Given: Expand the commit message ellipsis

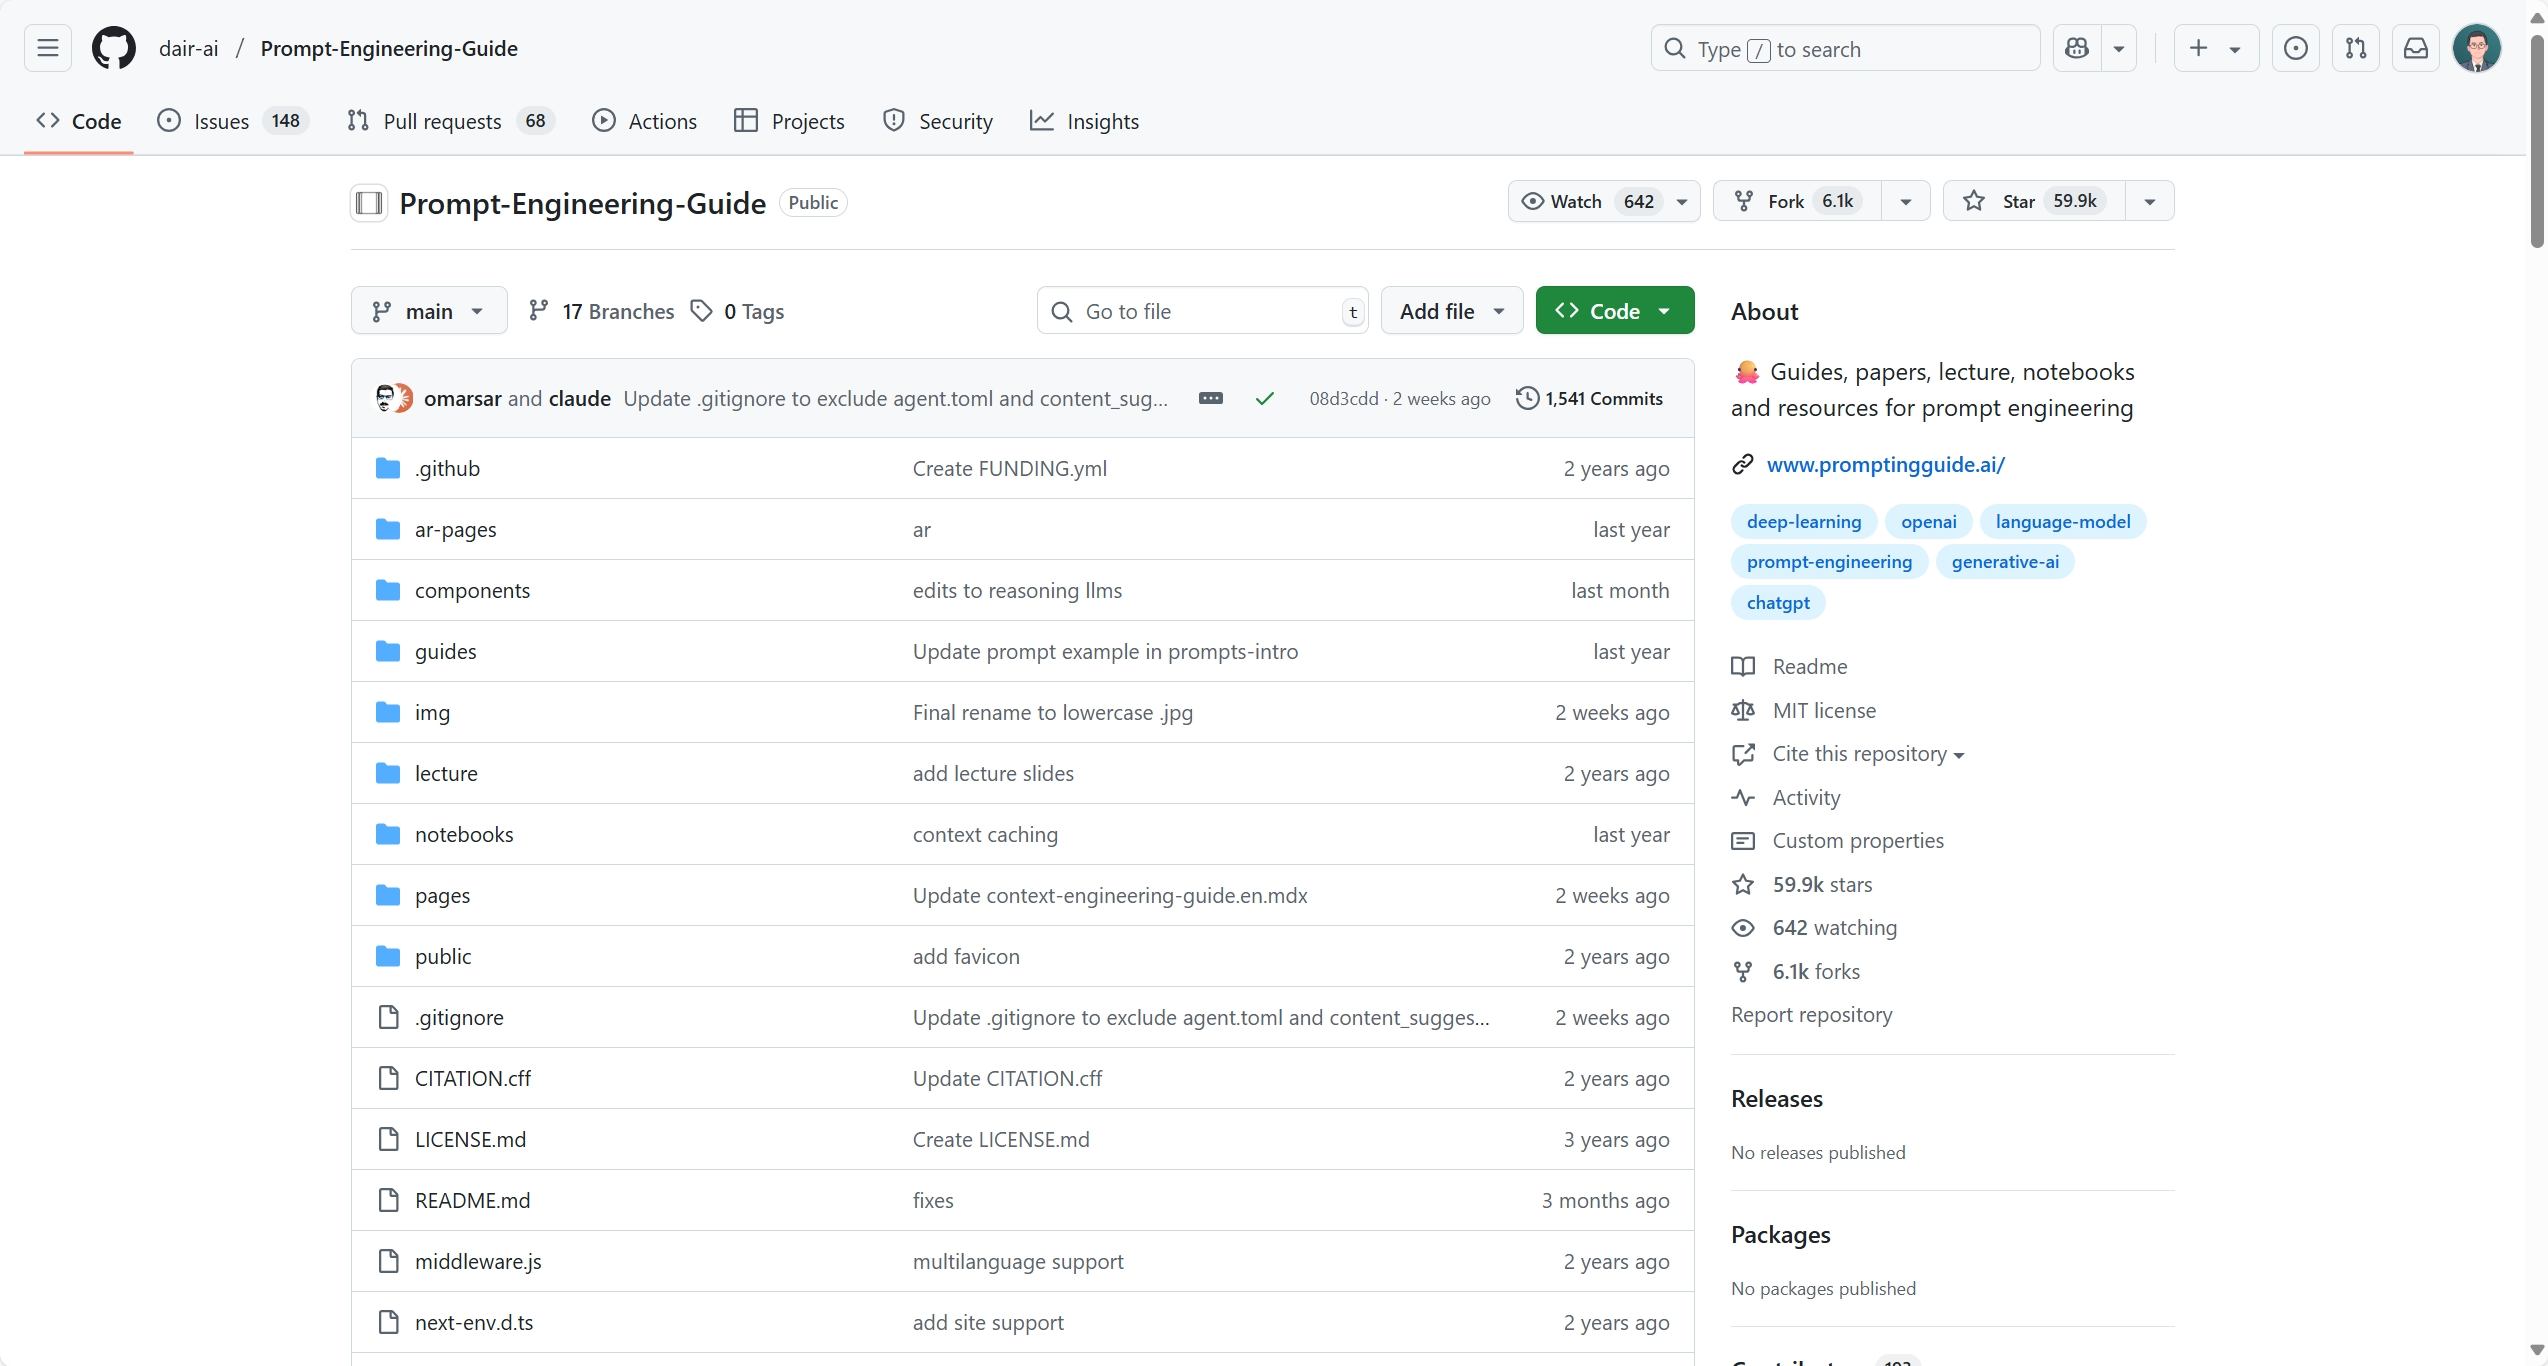Looking at the screenshot, I should coord(1210,398).
